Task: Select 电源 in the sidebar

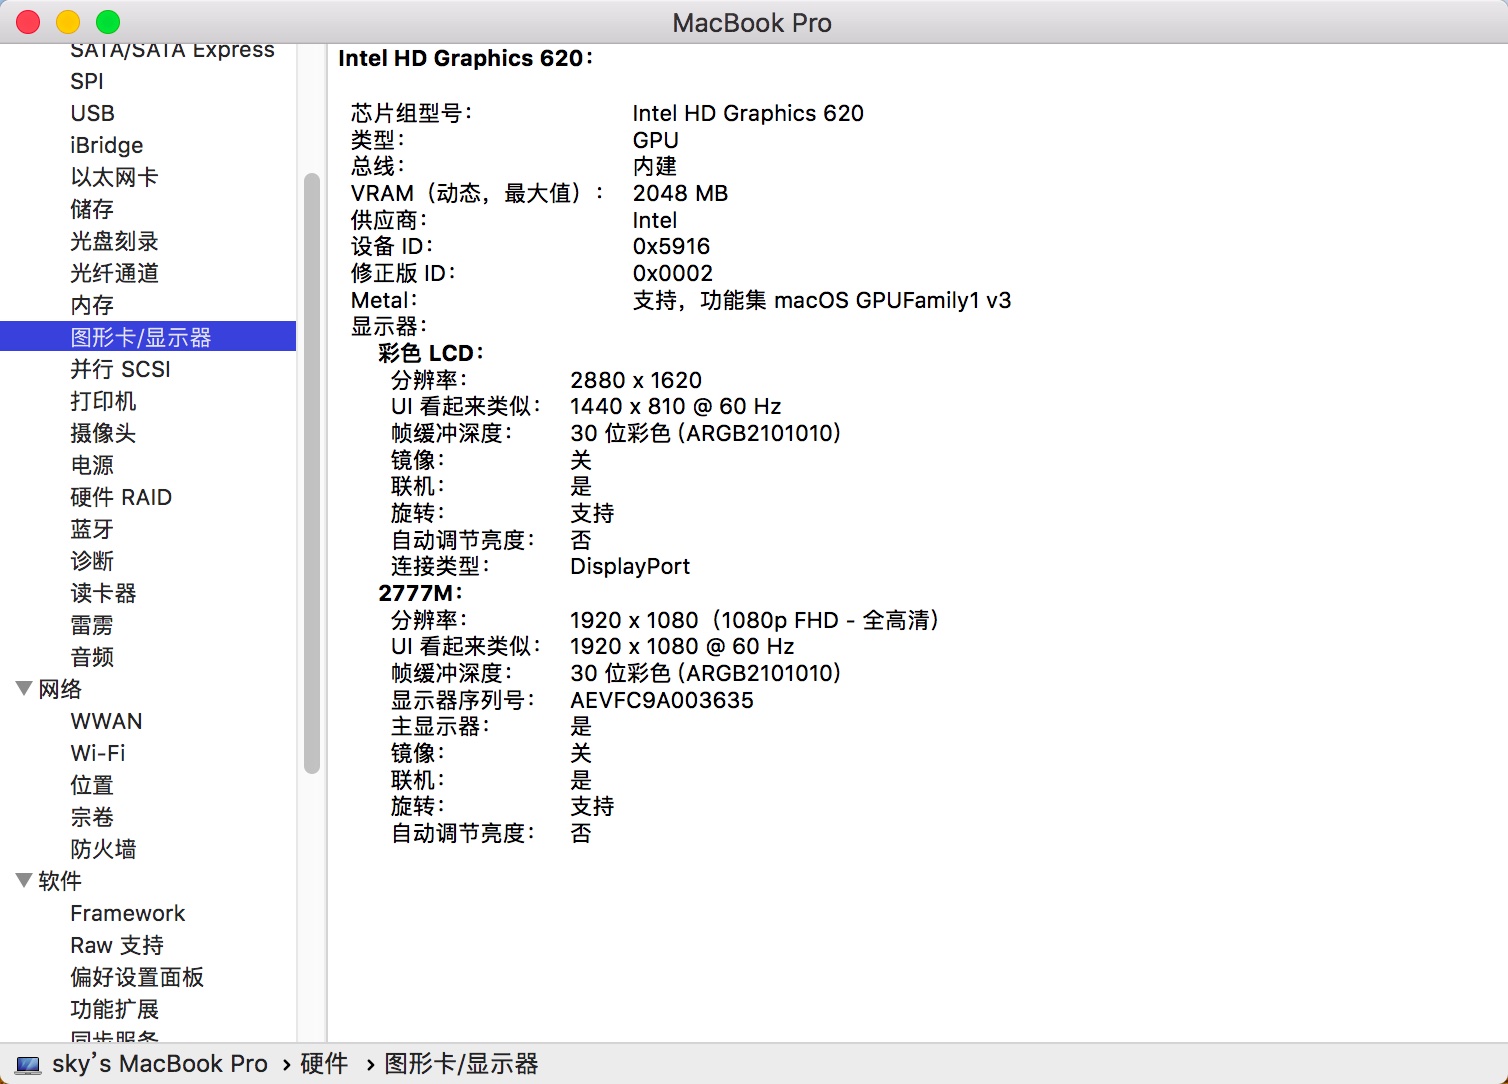Action: pyautogui.click(x=92, y=465)
